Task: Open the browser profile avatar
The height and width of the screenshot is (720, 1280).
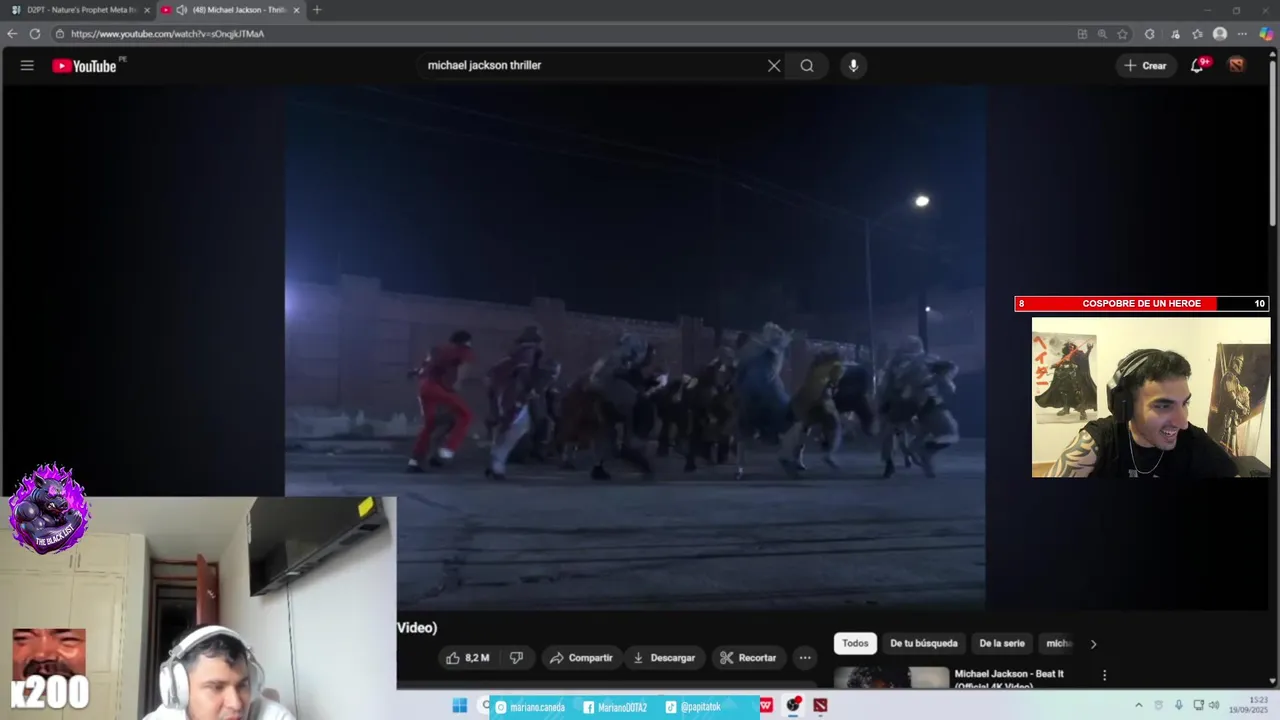Action: coord(1220,34)
